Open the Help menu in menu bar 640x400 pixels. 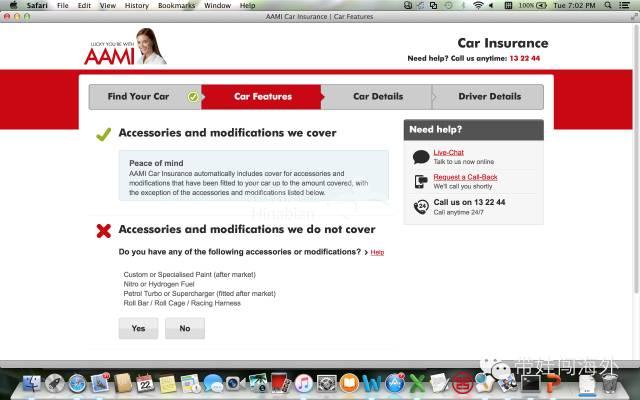(x=247, y=5)
